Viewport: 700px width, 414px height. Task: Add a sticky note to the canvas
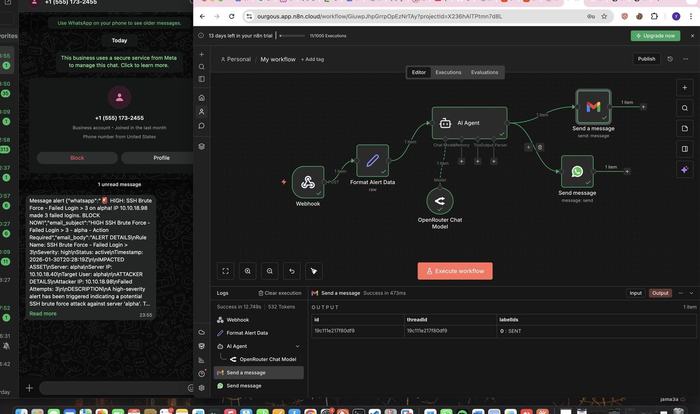coord(684,129)
